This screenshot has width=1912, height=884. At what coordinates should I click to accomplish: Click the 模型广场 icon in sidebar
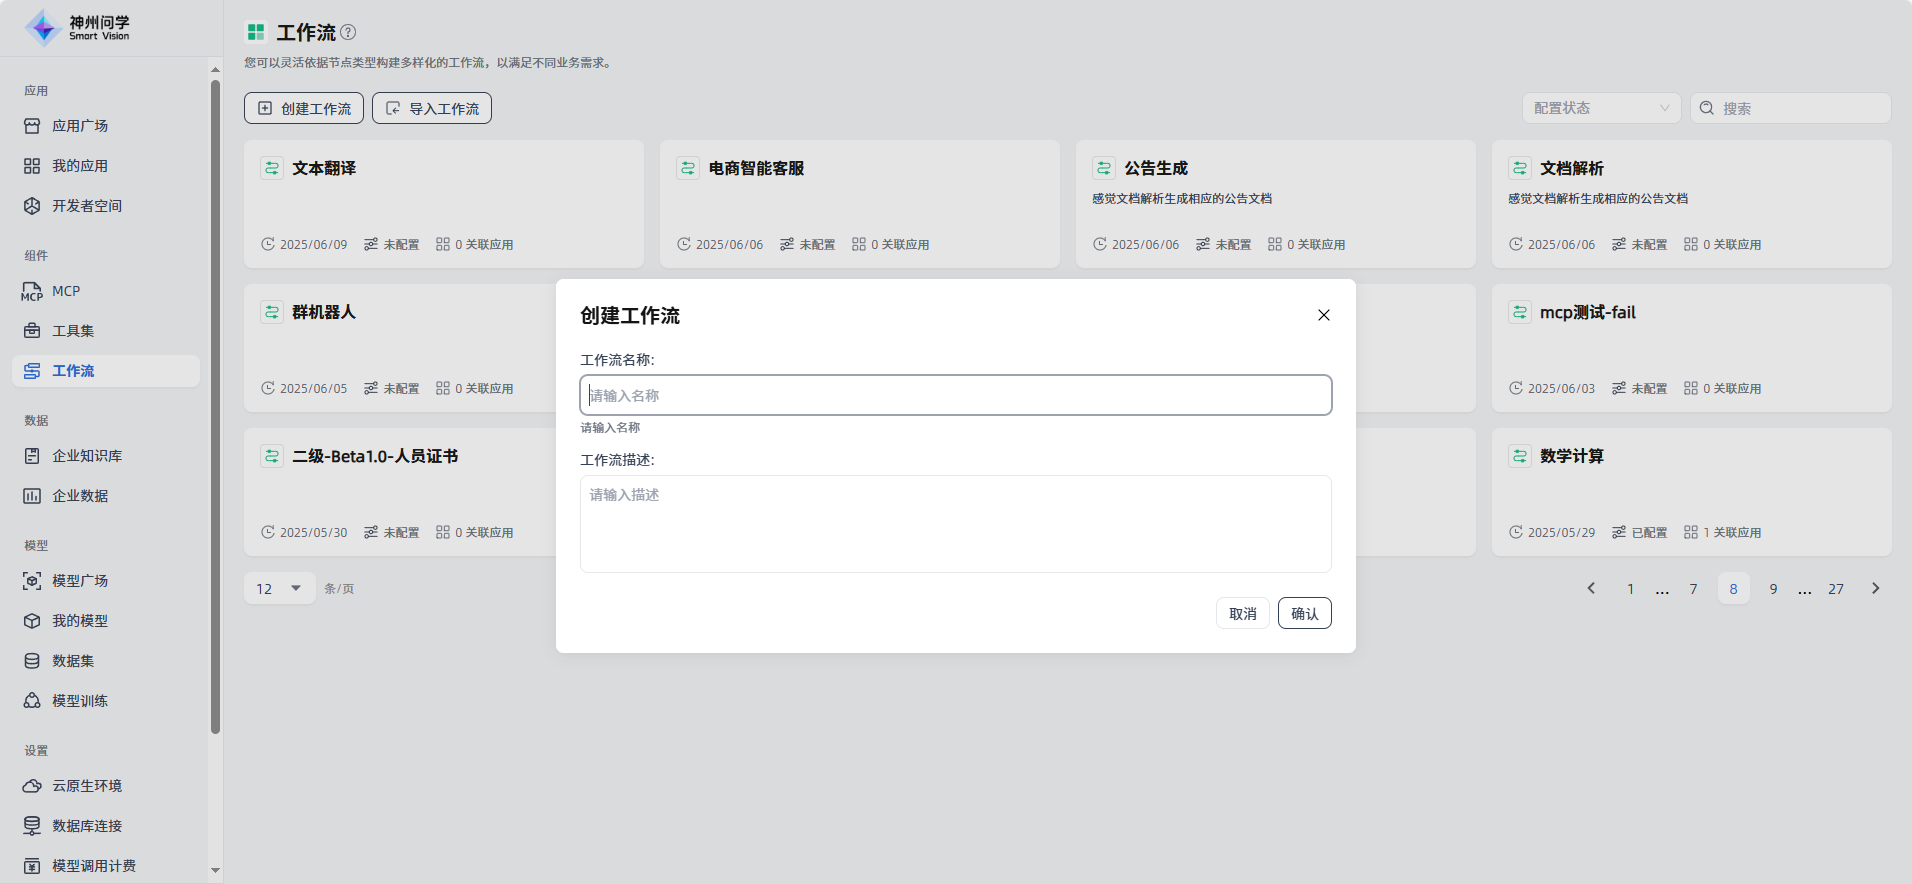click(x=32, y=581)
